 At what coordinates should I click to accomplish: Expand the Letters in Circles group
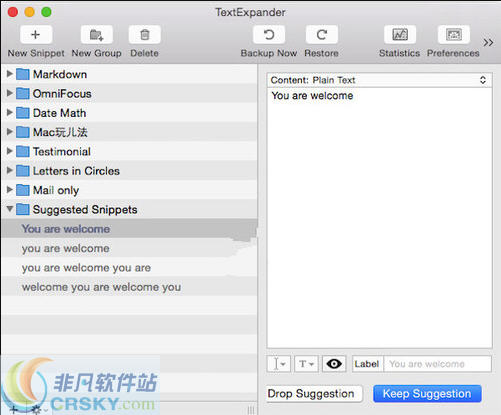coord(10,170)
